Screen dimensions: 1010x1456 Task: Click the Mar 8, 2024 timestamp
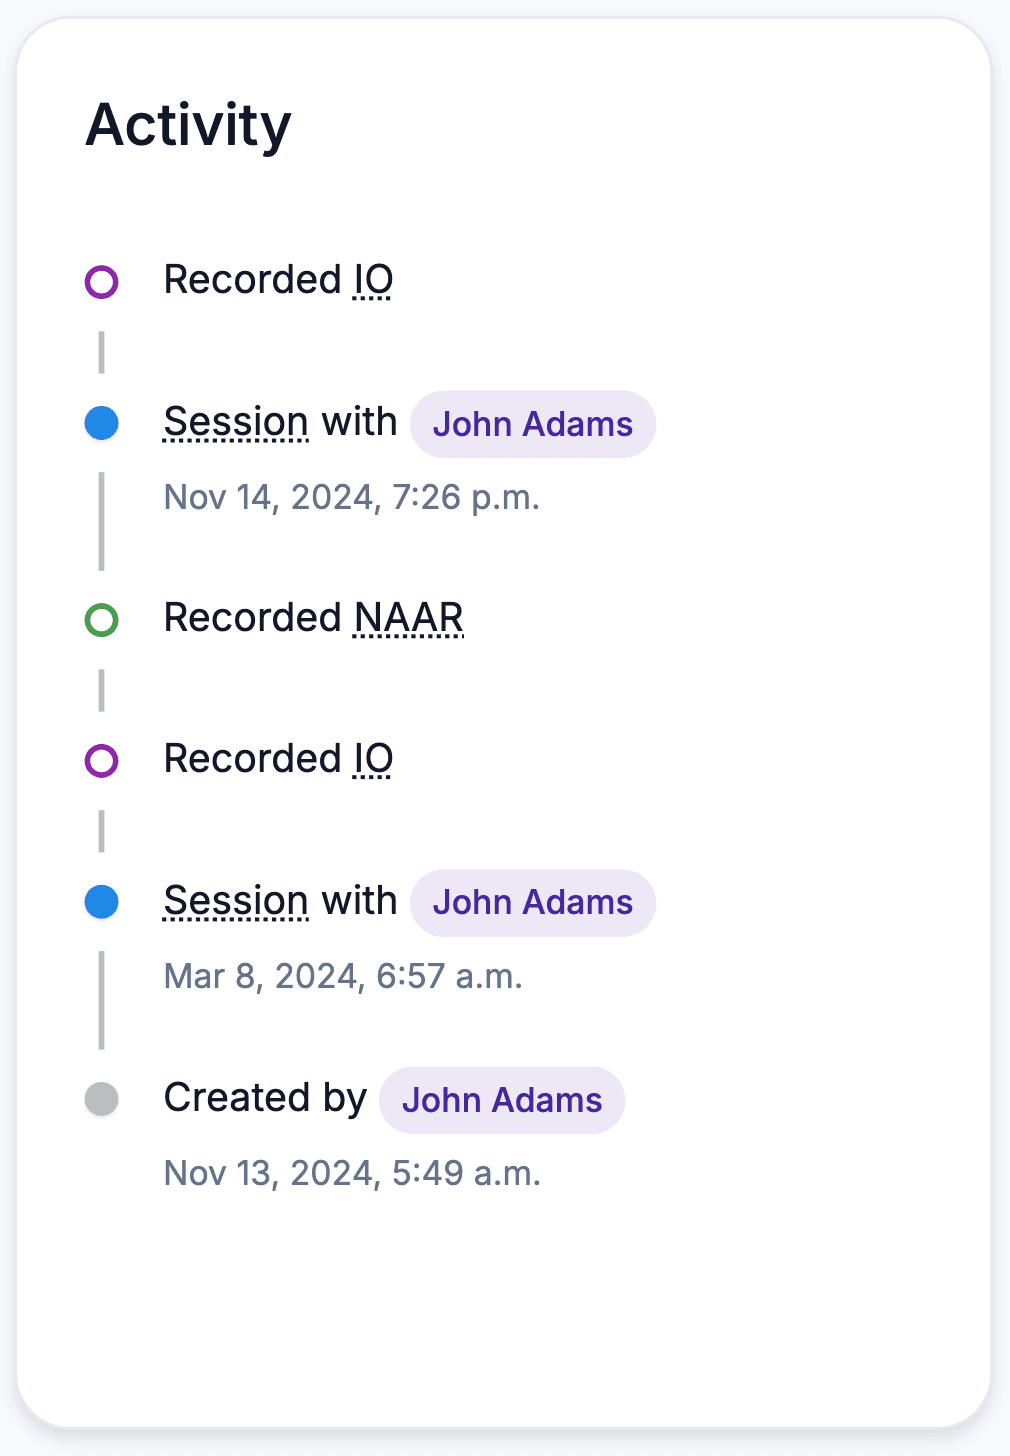click(x=344, y=975)
